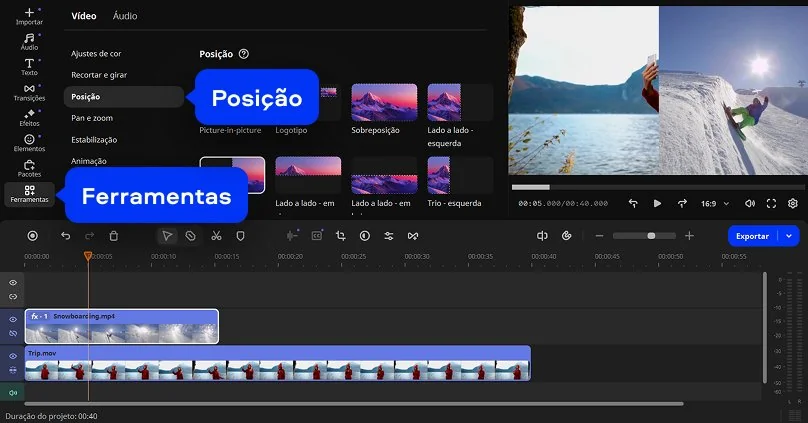Click the undo arrow in timeline toolbar
The width and height of the screenshot is (808, 423).
tap(66, 236)
